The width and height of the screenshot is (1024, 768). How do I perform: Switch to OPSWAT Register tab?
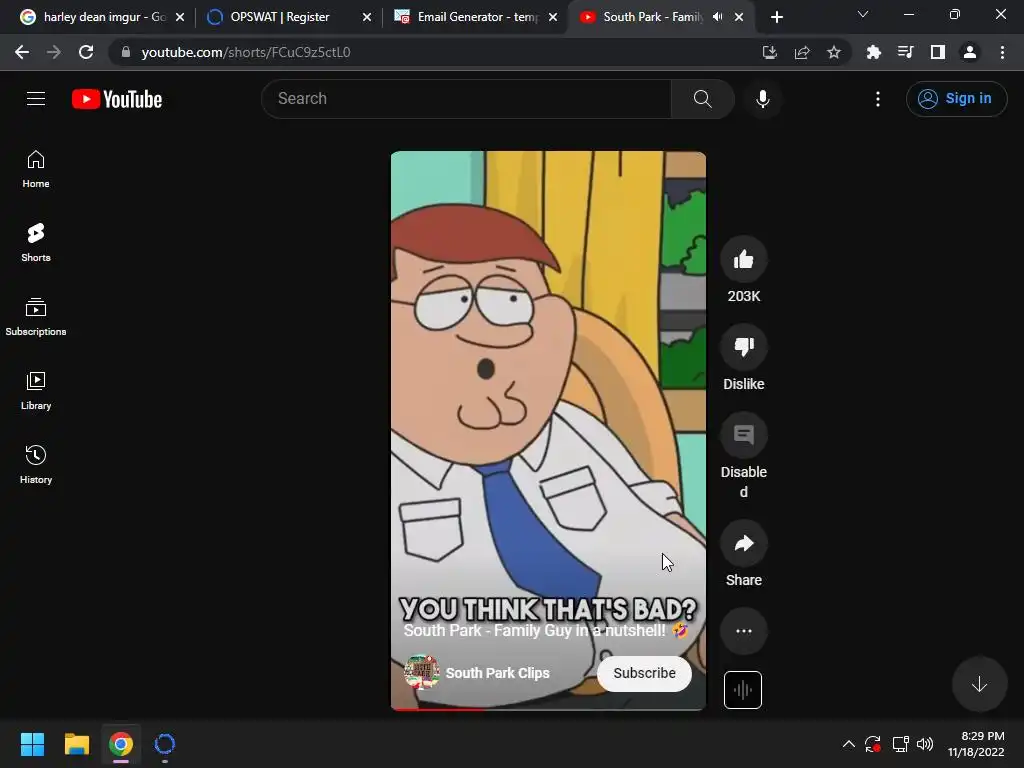coord(281,17)
